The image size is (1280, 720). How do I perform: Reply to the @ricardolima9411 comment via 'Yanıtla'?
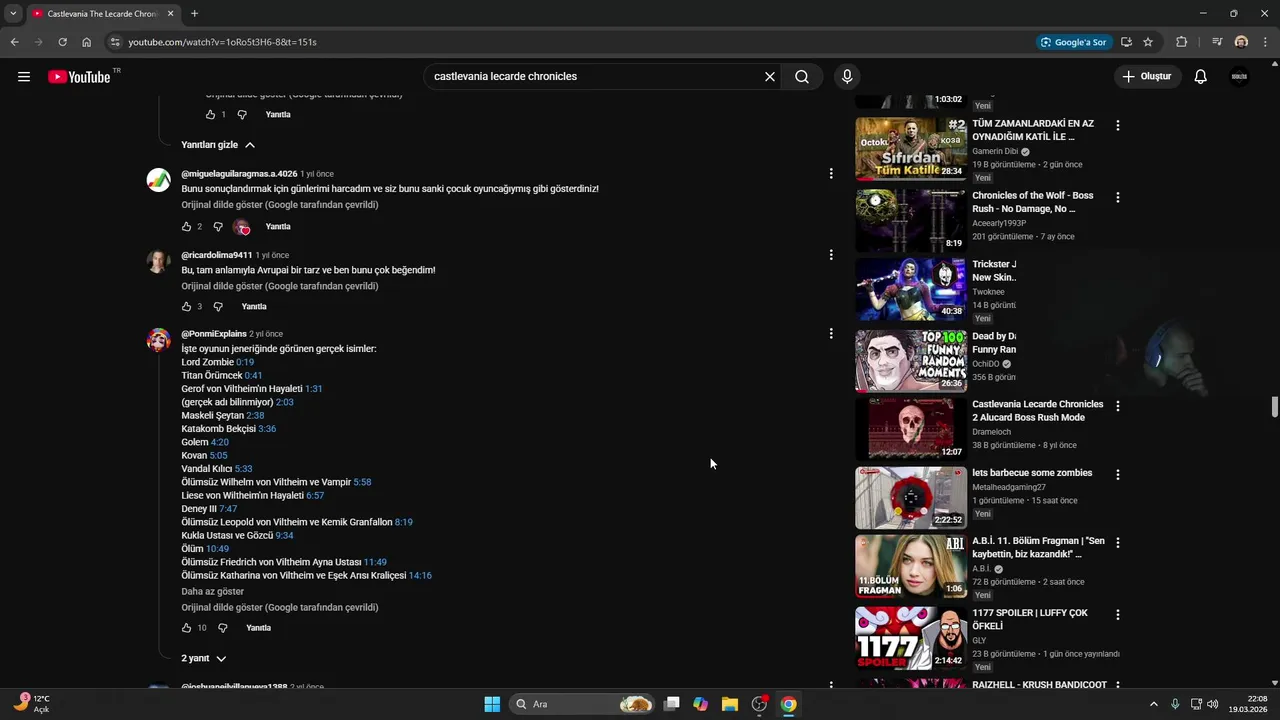[254, 307]
